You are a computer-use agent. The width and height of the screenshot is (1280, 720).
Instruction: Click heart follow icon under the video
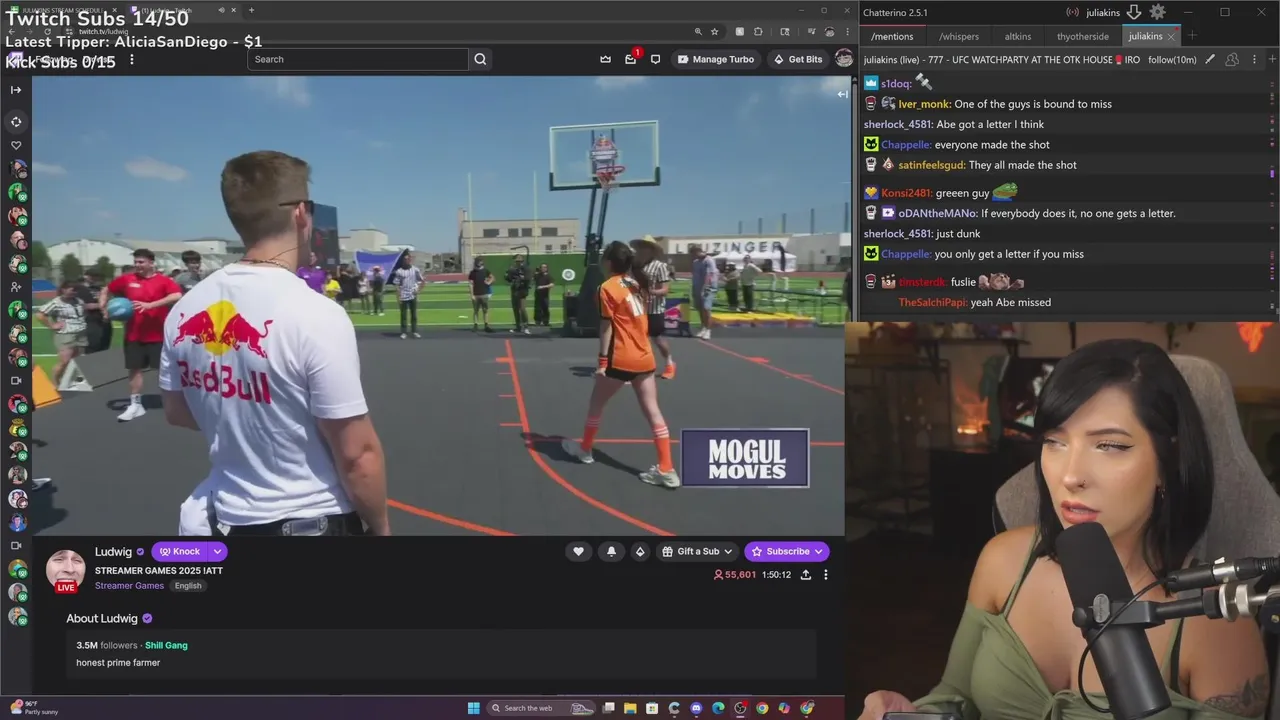click(x=578, y=551)
